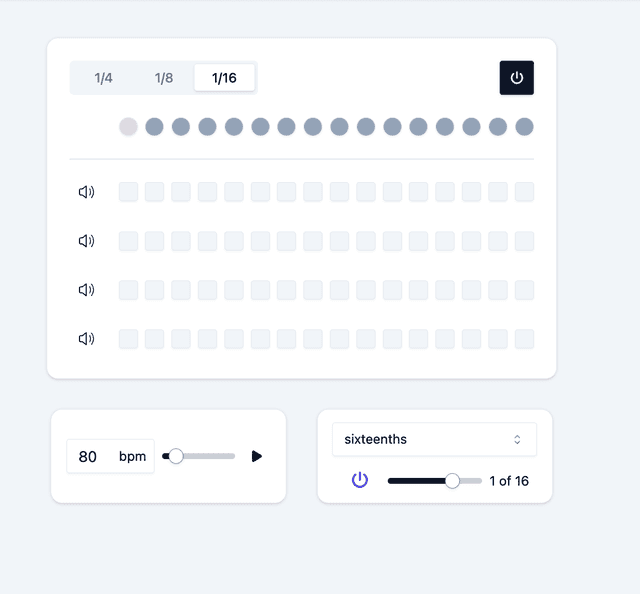Click the '1 of 16' step slider handle
Viewport: 640px width, 594px height.
(x=452, y=481)
